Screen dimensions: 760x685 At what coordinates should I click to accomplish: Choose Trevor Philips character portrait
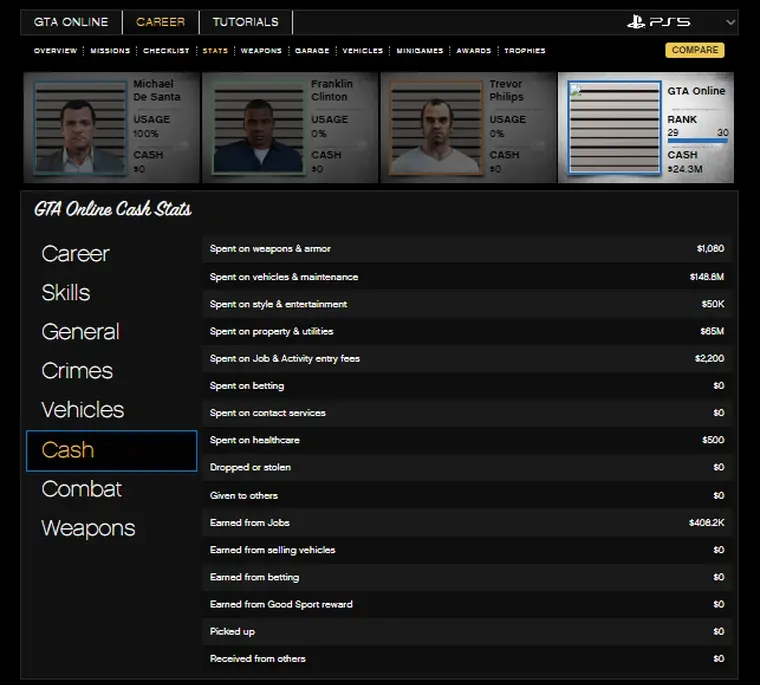(x=436, y=128)
